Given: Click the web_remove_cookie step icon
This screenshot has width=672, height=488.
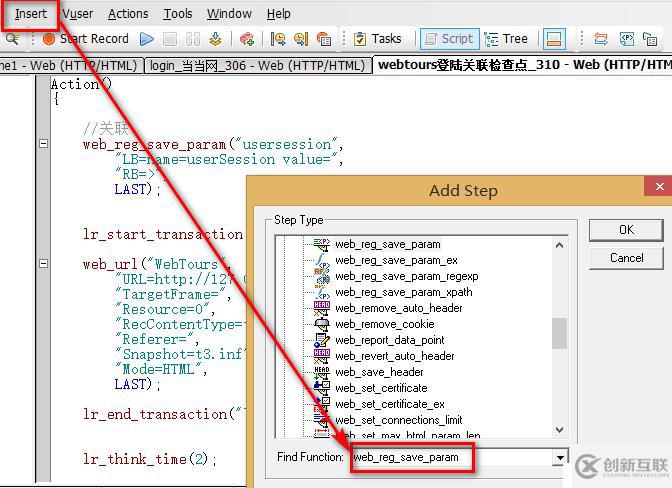Looking at the screenshot, I should 322,324.
